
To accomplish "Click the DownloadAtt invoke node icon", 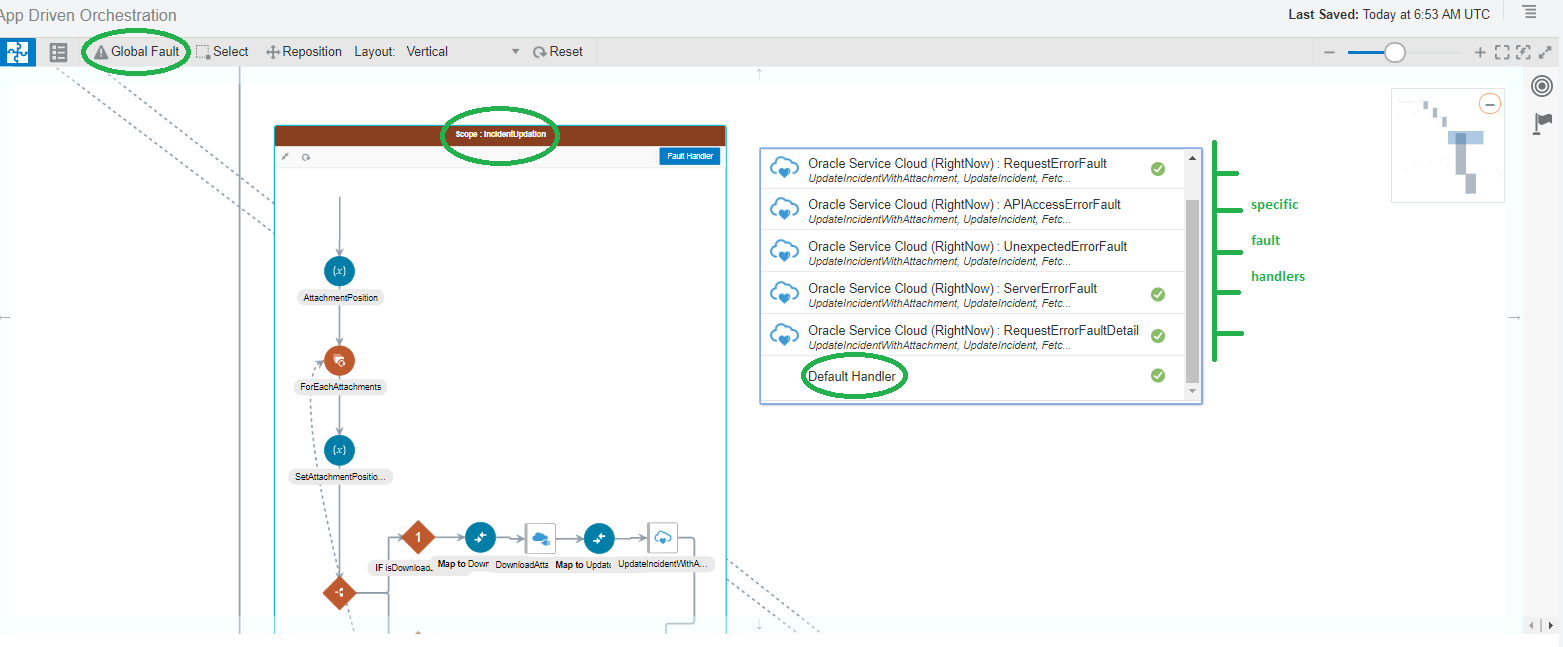I will [540, 538].
